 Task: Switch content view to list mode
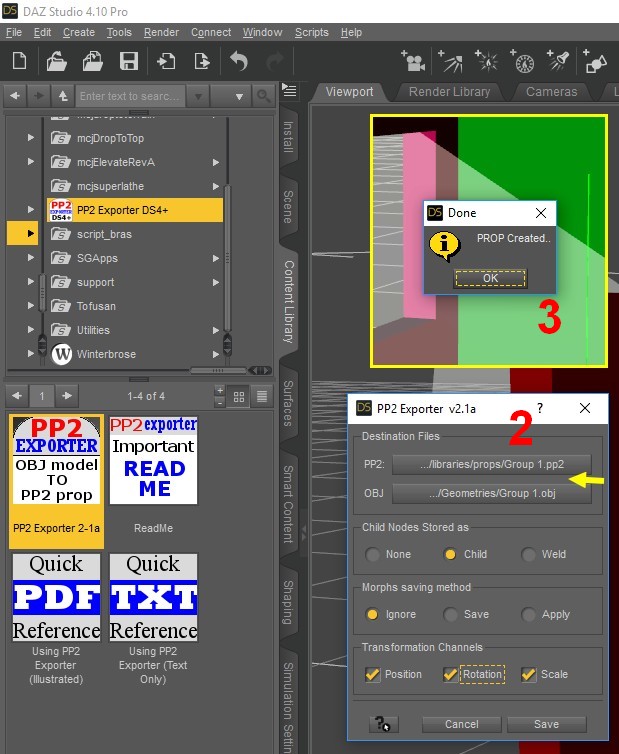(x=262, y=396)
